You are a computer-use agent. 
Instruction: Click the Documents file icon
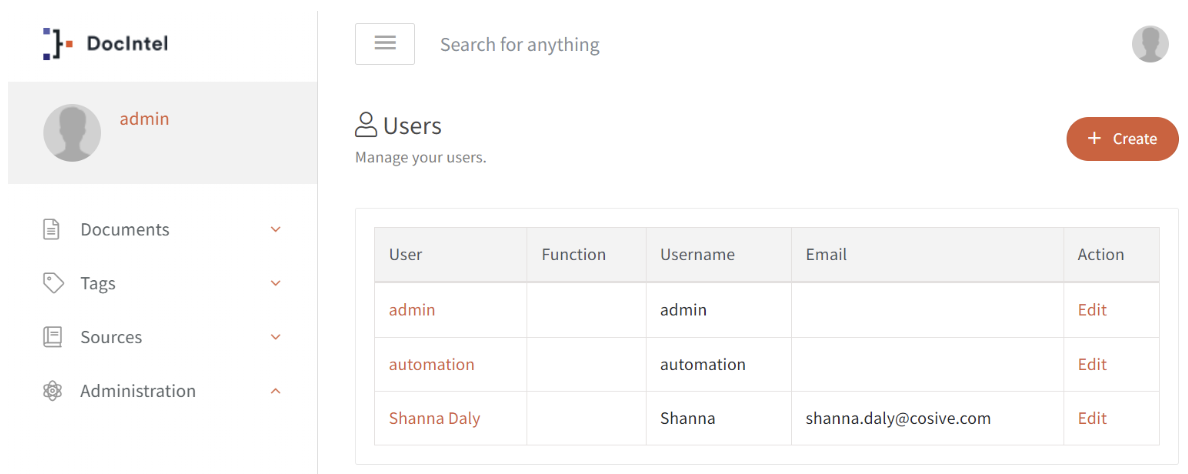coord(52,230)
